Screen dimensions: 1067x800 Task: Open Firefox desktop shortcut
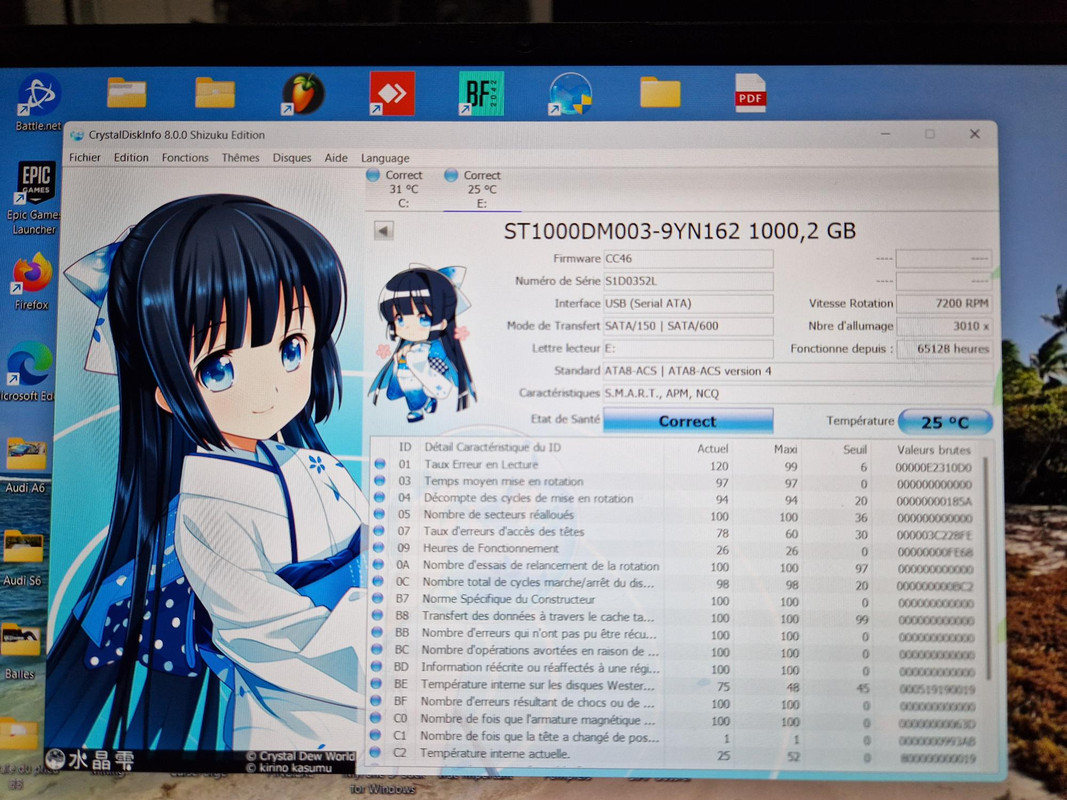32,281
